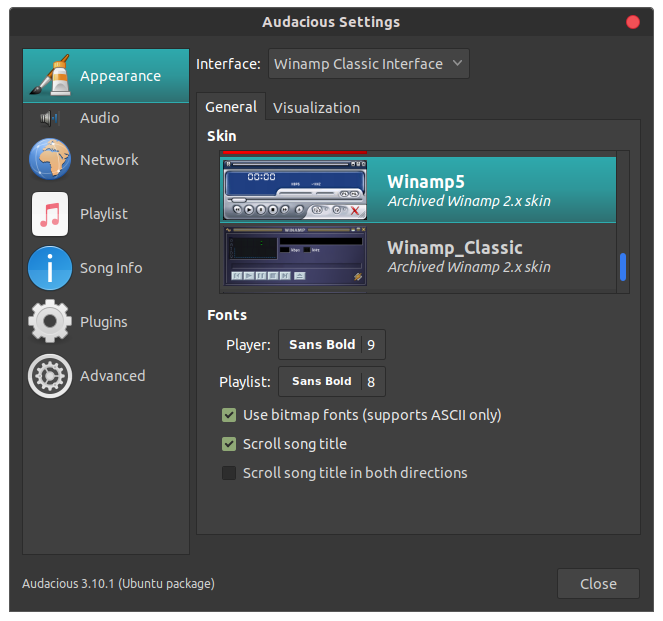663x621 pixels.
Task: Click the Playlist music note icon
Action: [x=50, y=214]
